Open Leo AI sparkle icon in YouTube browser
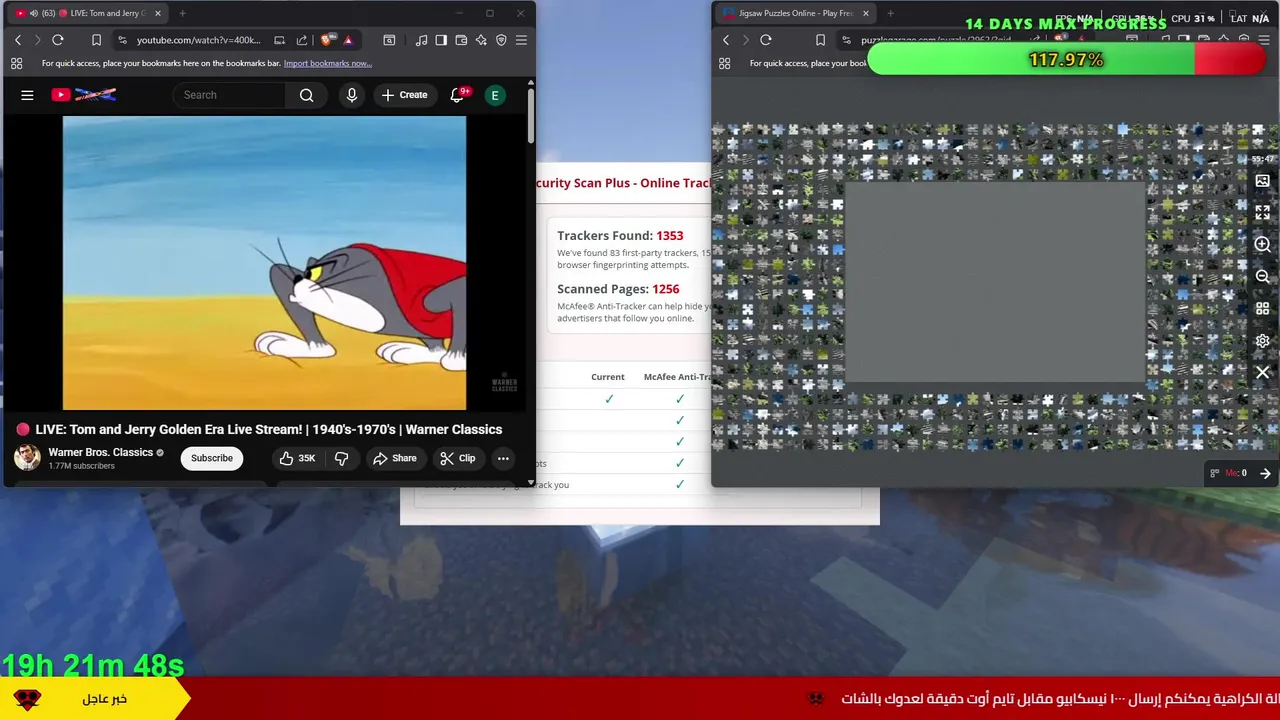 pyautogui.click(x=481, y=40)
